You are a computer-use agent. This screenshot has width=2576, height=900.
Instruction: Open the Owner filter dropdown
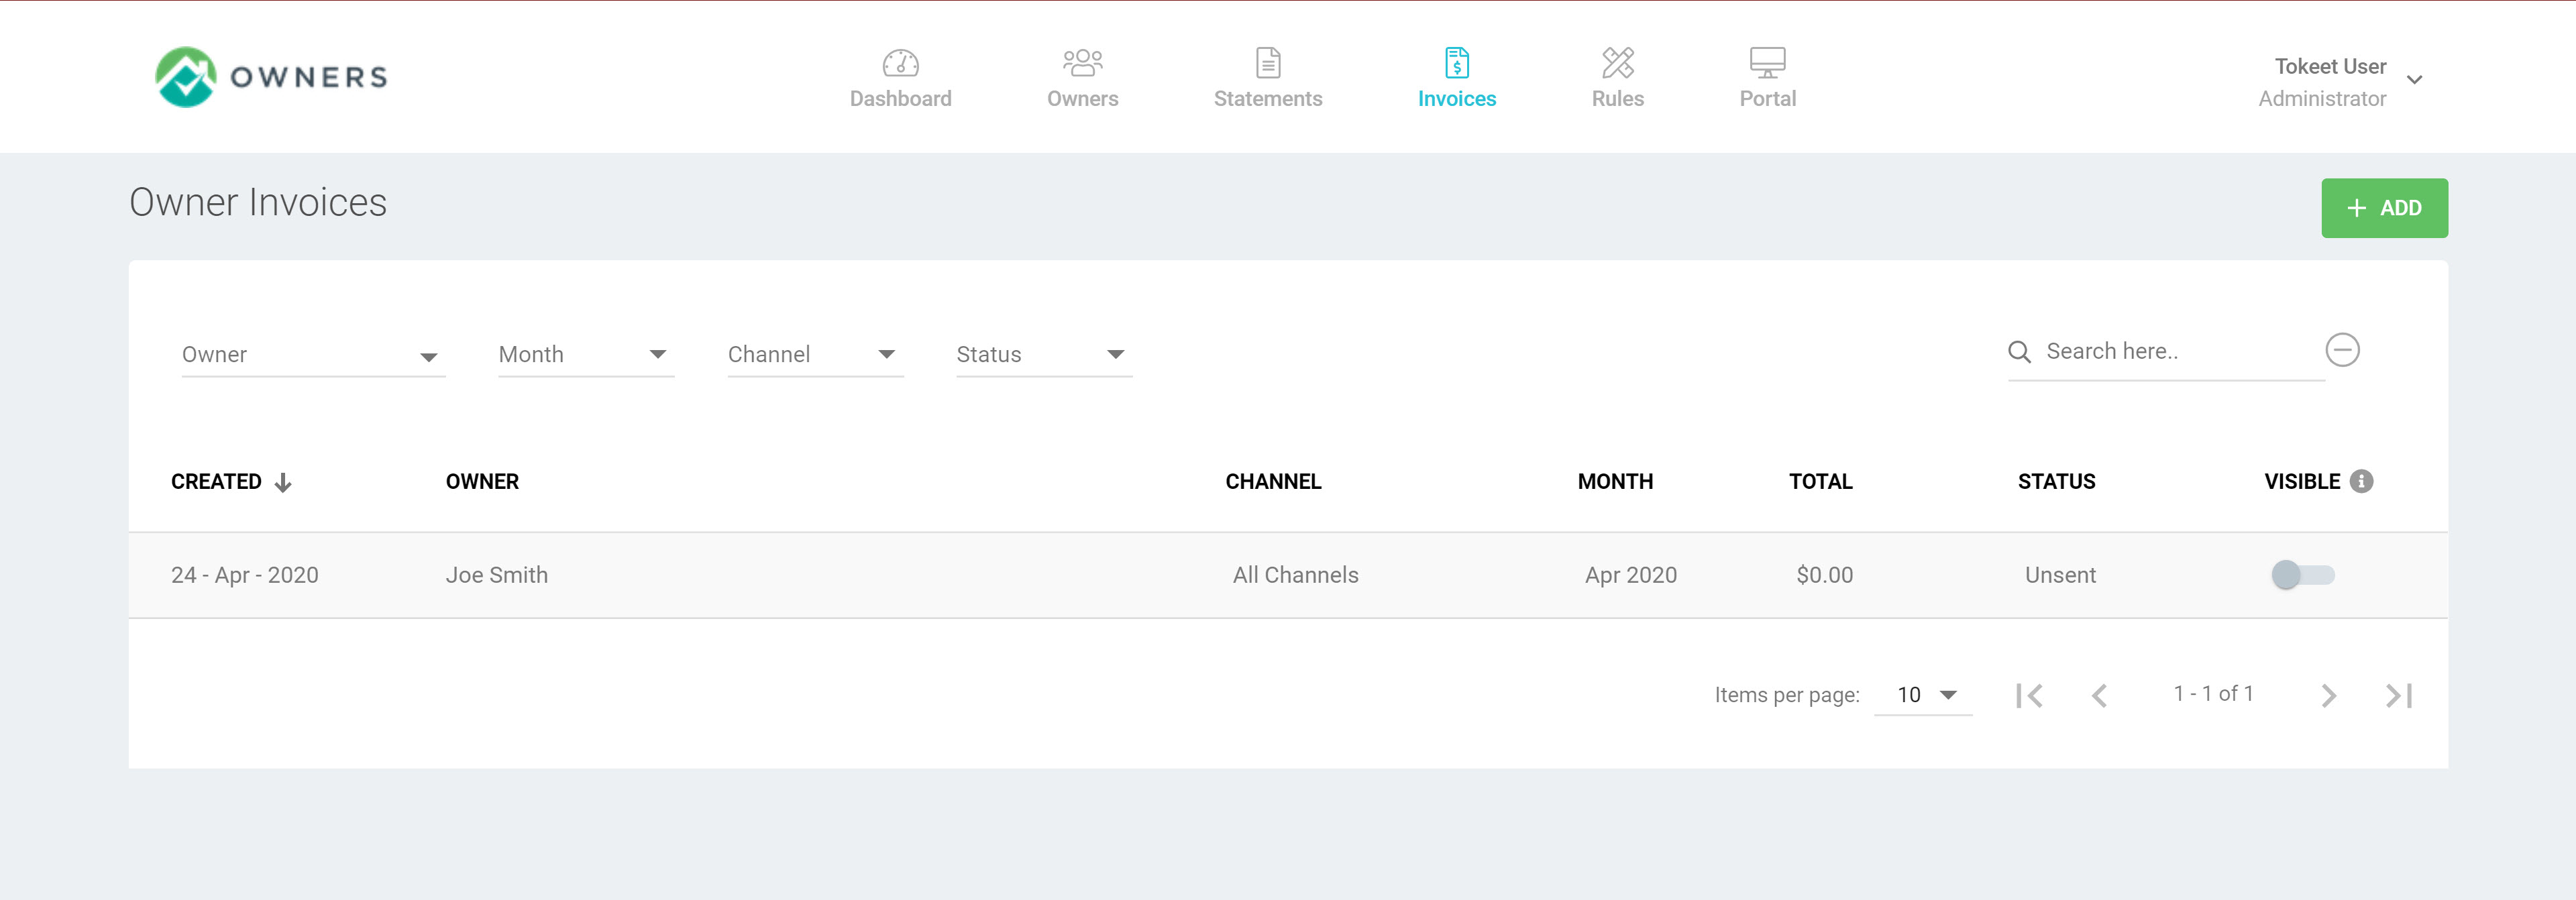[x=313, y=355]
